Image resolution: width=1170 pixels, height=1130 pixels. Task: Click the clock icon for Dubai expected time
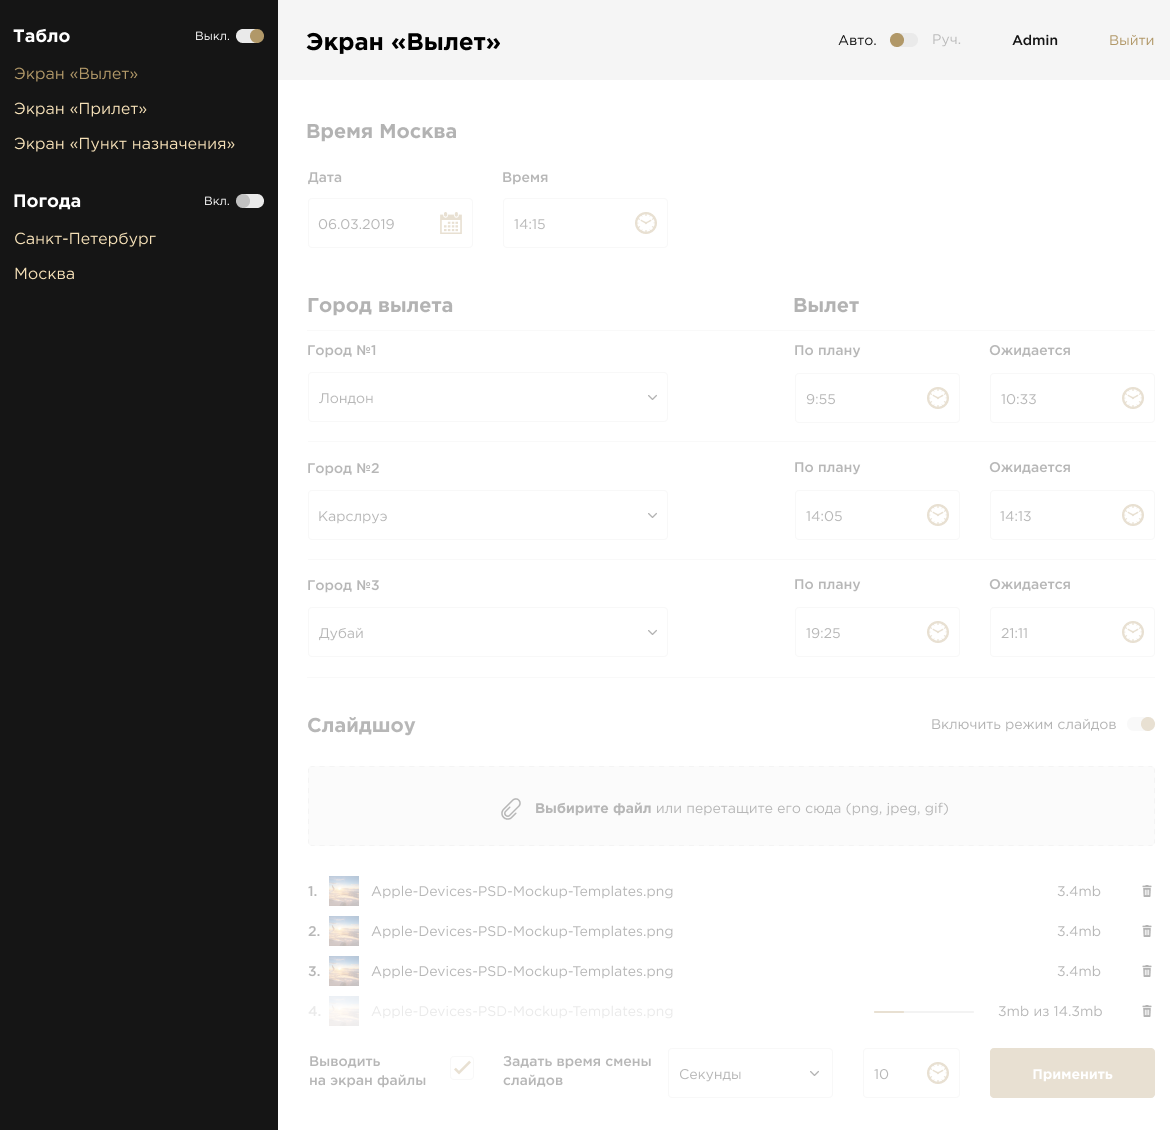click(1132, 632)
